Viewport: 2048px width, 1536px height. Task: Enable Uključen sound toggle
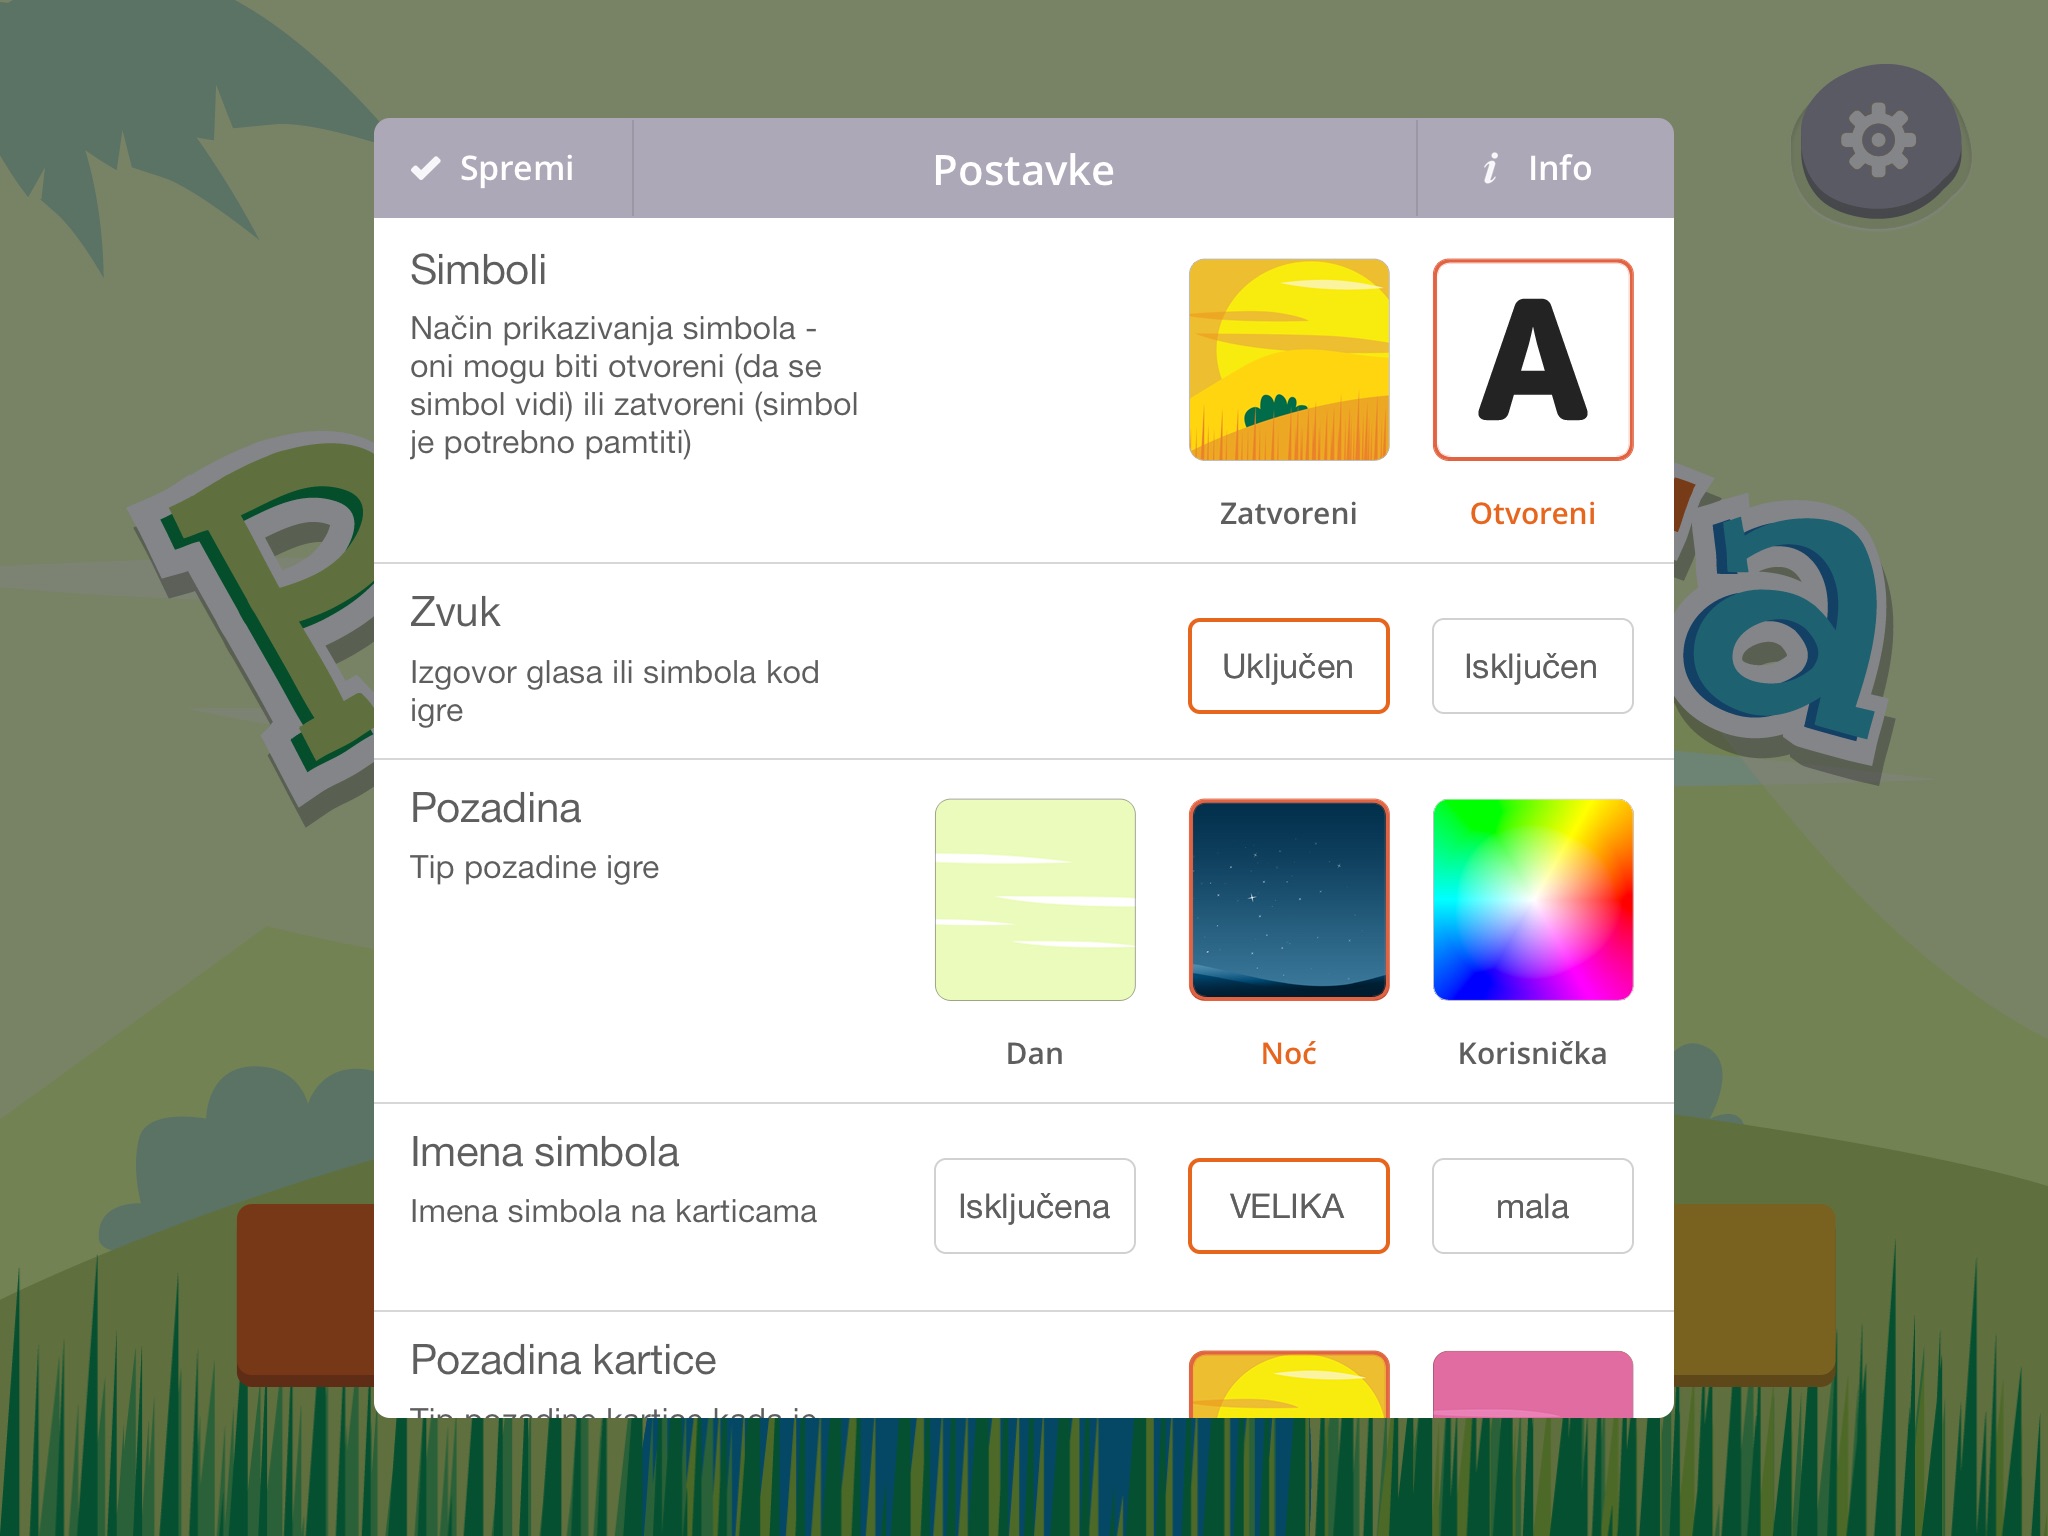click(x=1285, y=663)
